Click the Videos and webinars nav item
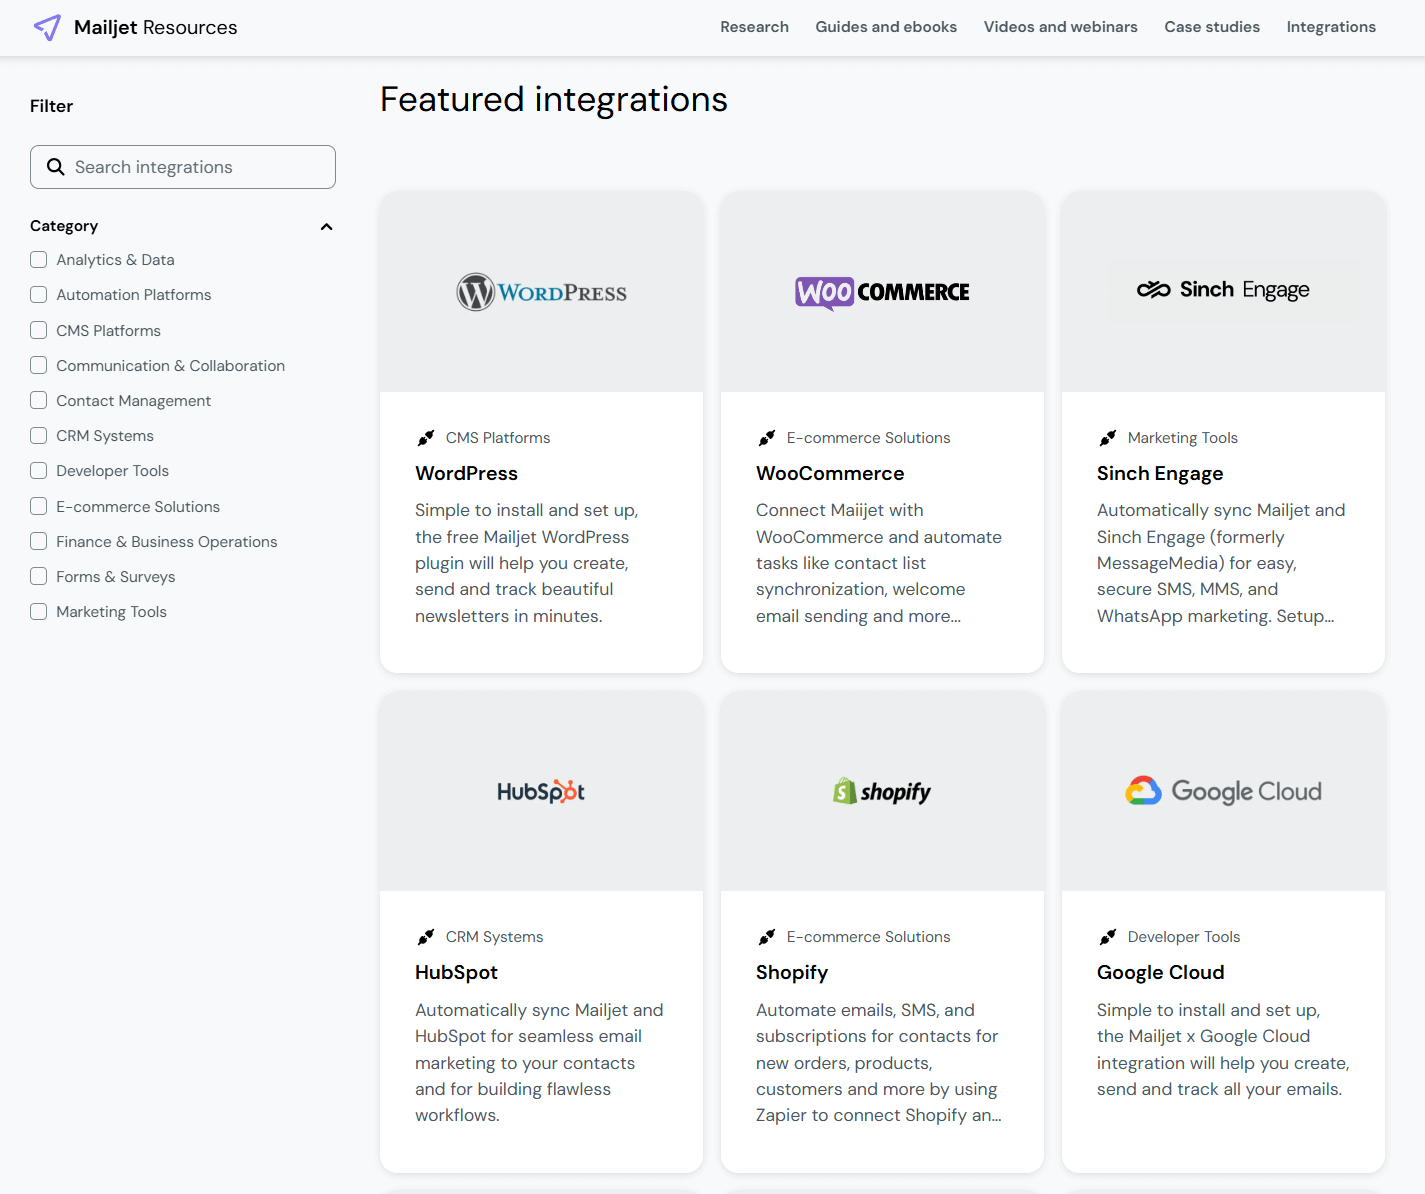The height and width of the screenshot is (1194, 1425). 1060,27
